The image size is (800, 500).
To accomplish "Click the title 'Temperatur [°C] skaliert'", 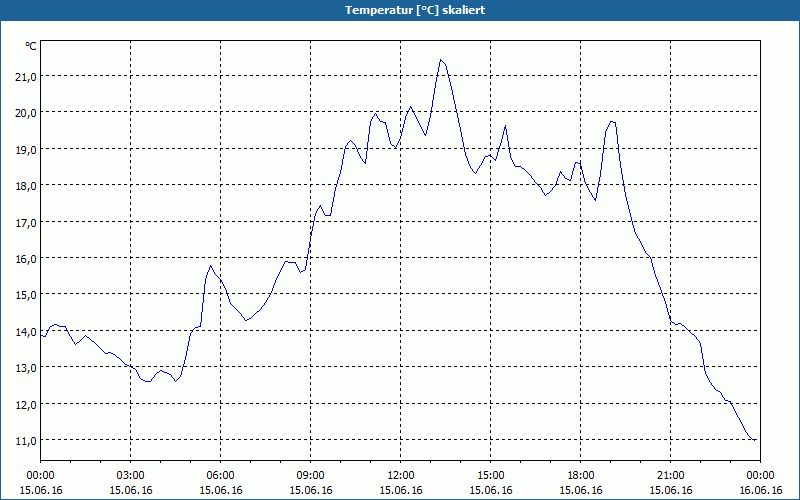I will pos(415,10).
